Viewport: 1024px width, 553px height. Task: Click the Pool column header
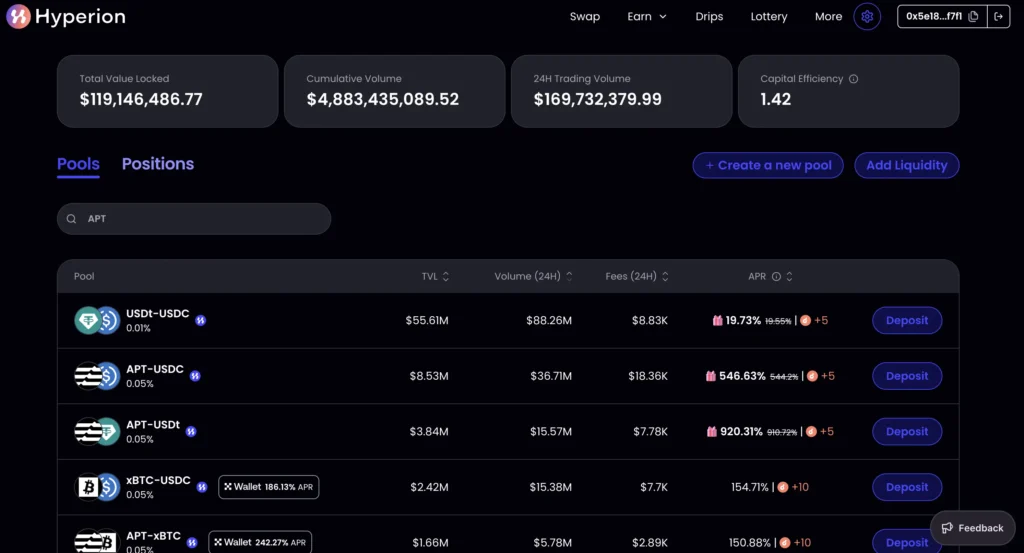pos(84,276)
